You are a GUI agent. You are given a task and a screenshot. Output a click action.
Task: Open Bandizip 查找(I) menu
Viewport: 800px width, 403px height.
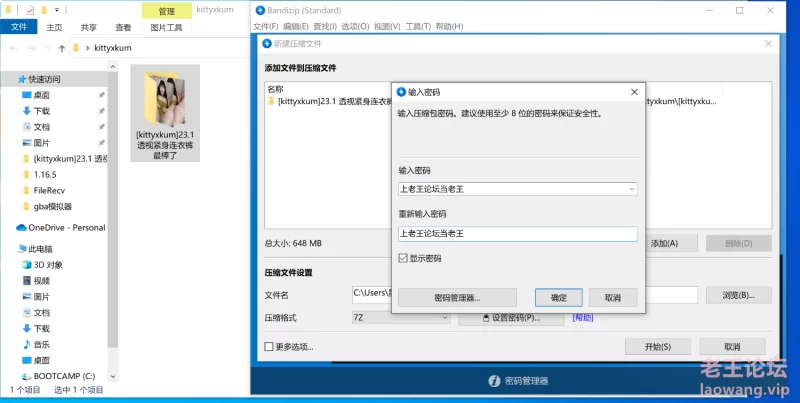(325, 27)
